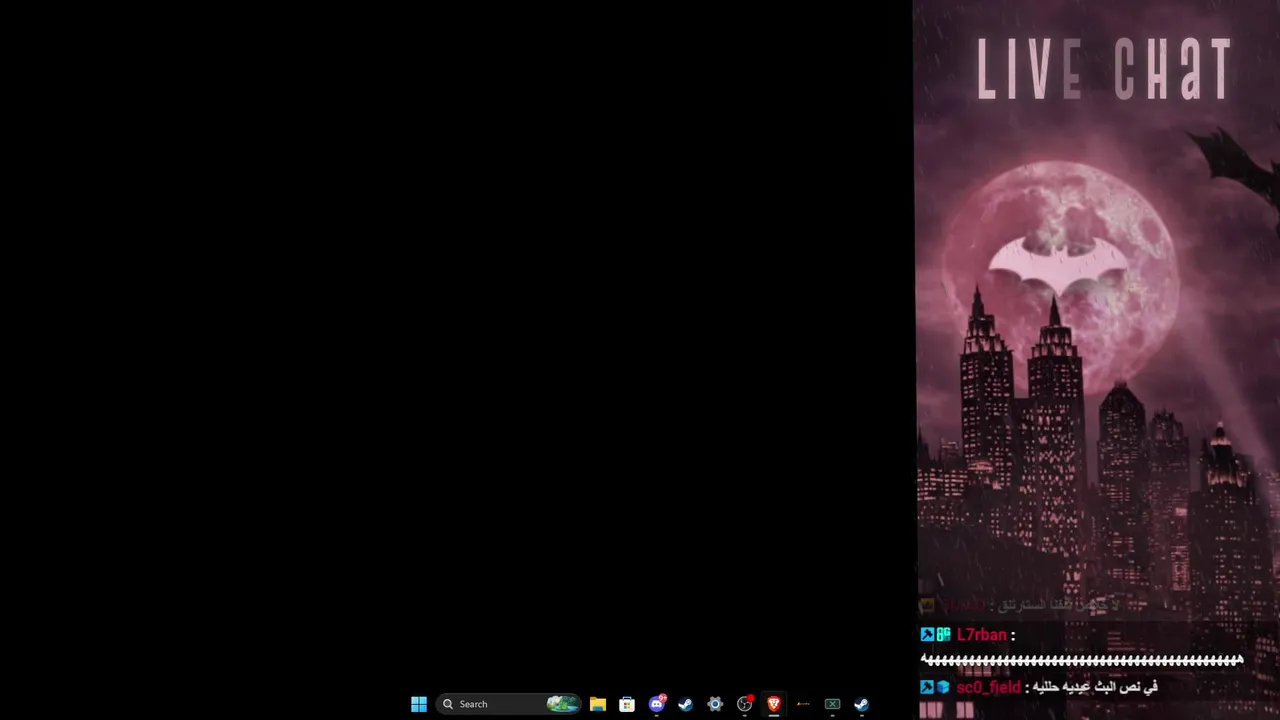Image resolution: width=1280 pixels, height=720 pixels.
Task: Open the Windows Start menu
Action: click(419, 704)
